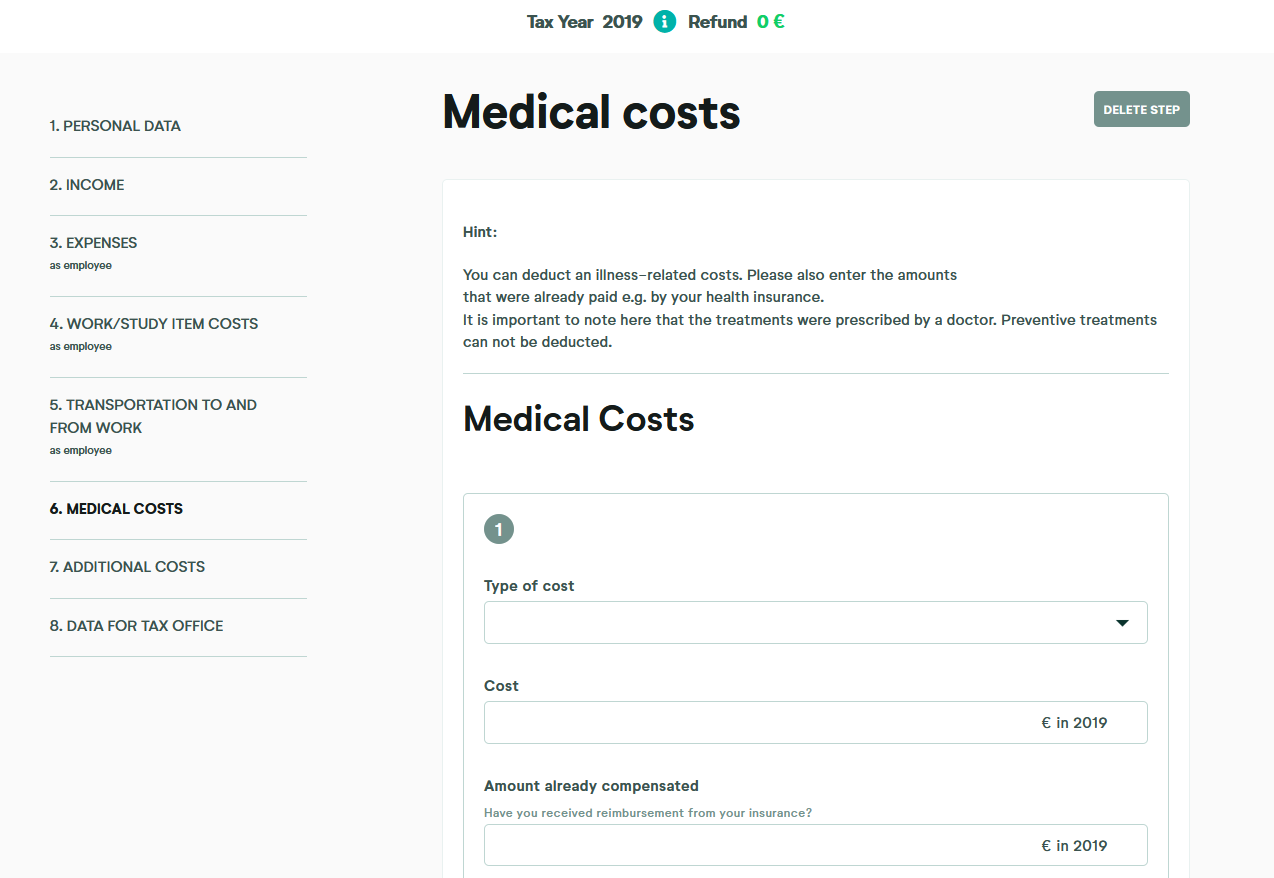Open Transportation To And From Work step
1274x878 pixels.
point(153,416)
